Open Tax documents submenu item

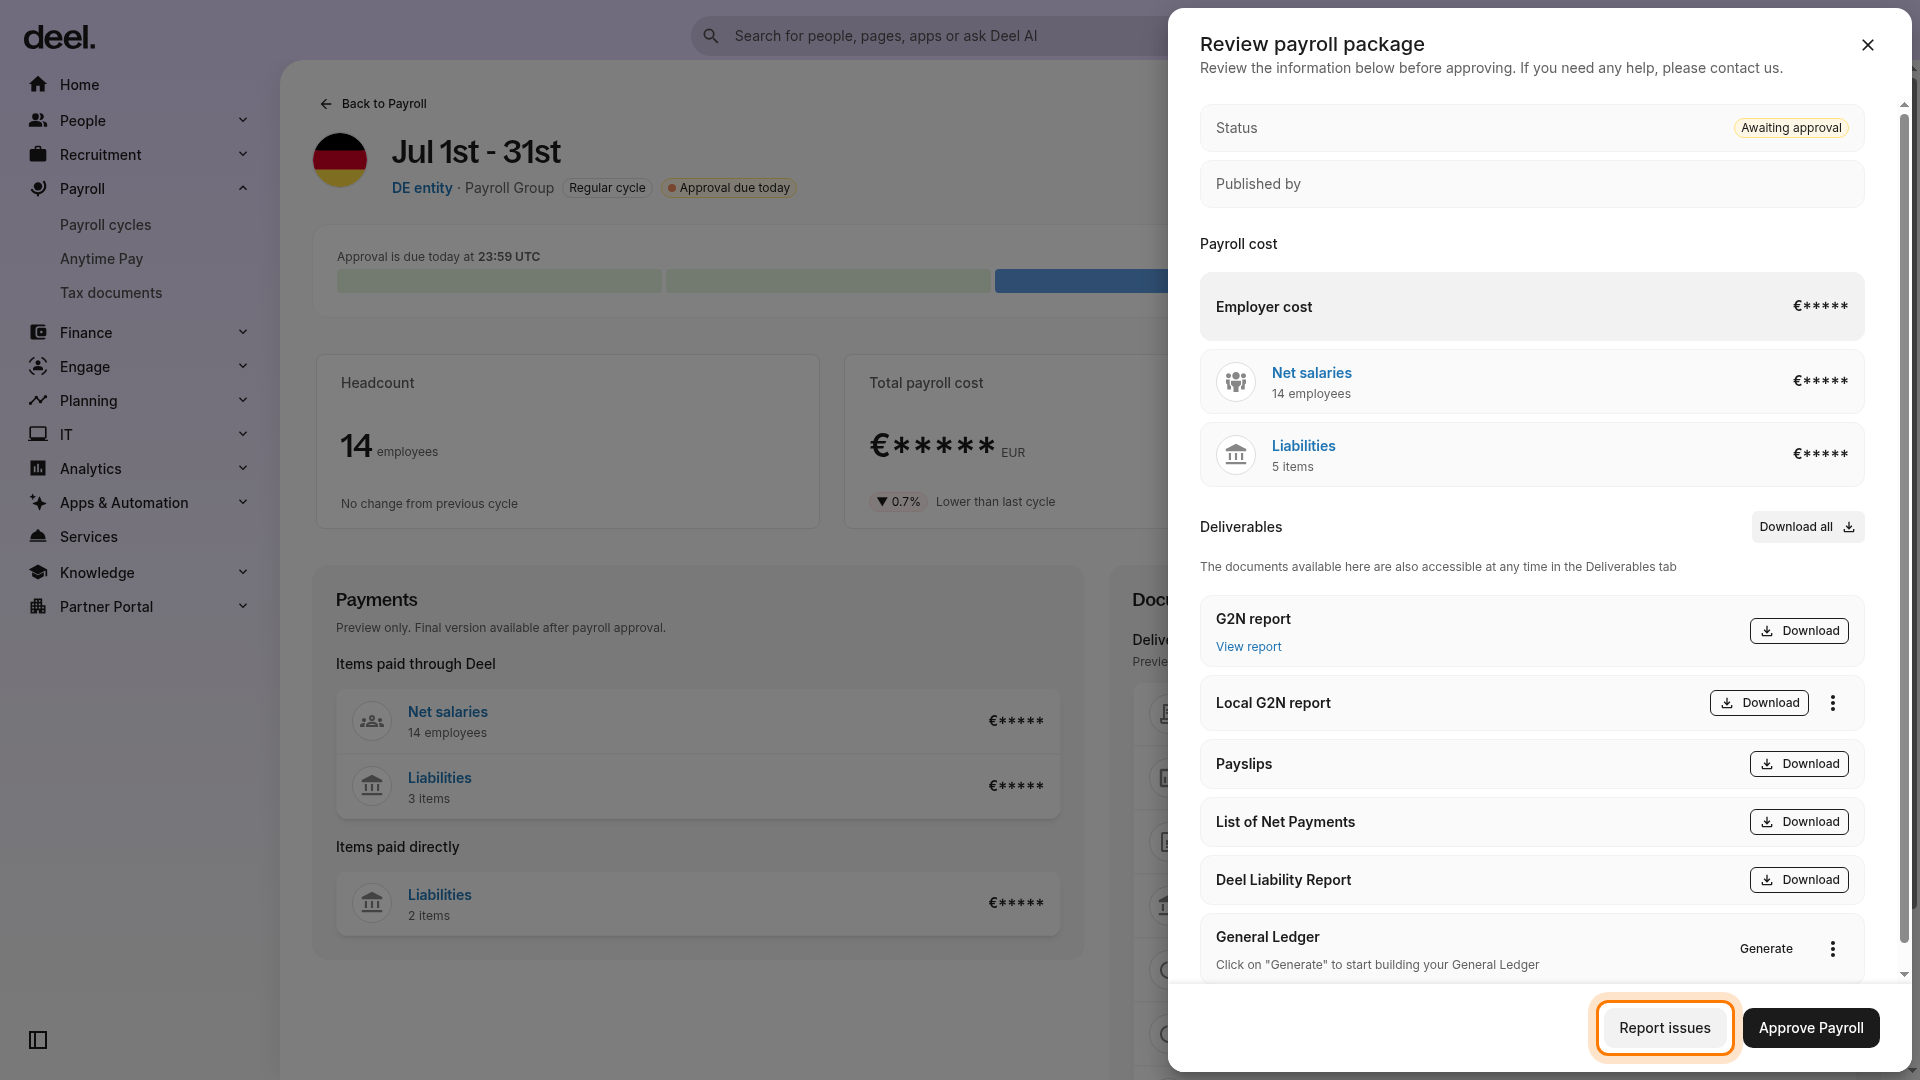[111, 293]
